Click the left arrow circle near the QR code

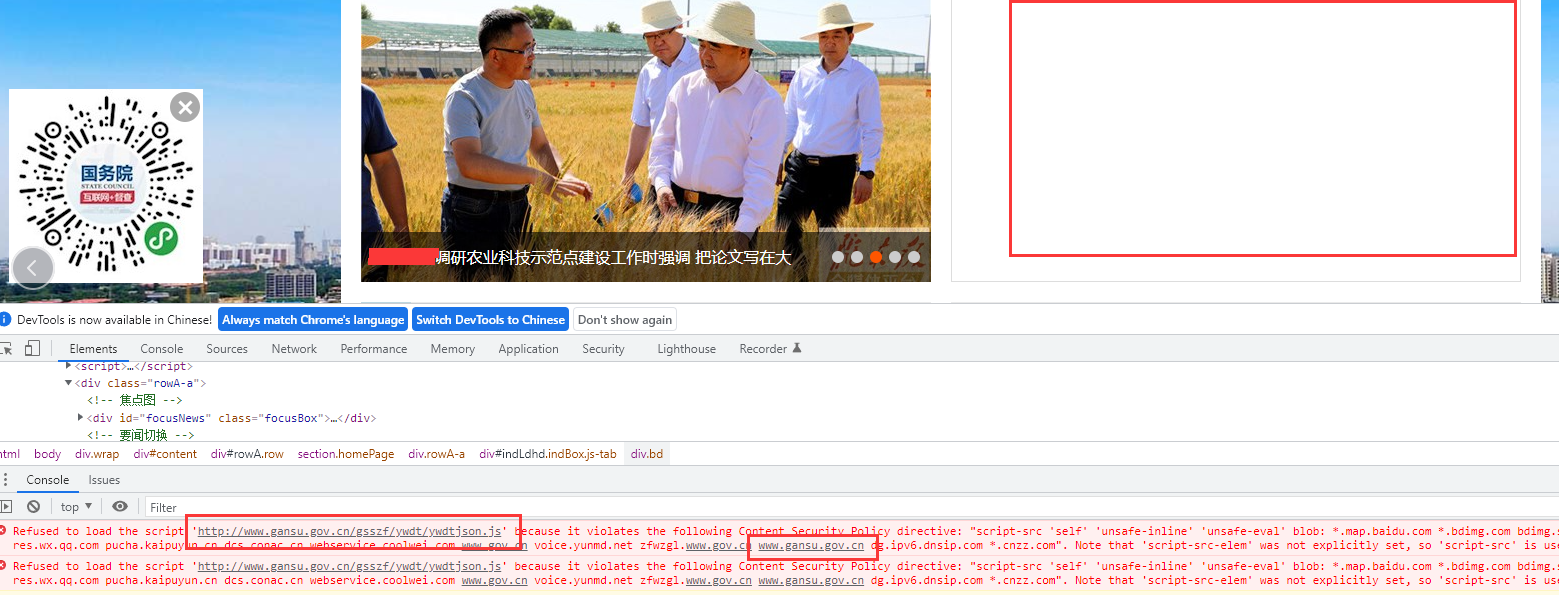pos(32,267)
